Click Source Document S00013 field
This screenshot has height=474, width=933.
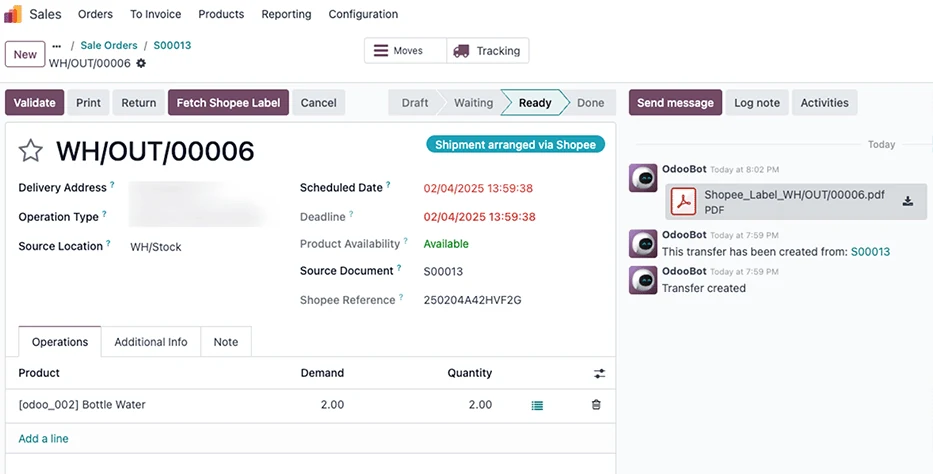(443, 271)
